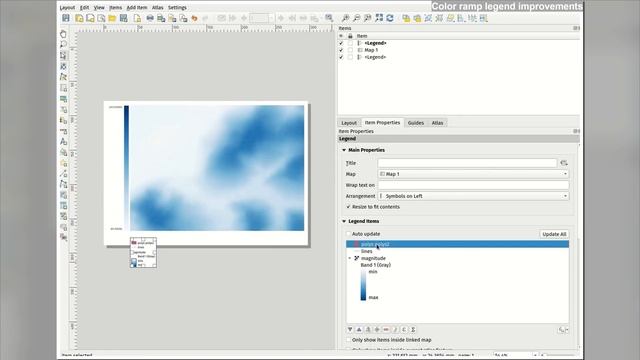Click the Move item up arrow below legend list
640x360 pixels.
coord(359,329)
